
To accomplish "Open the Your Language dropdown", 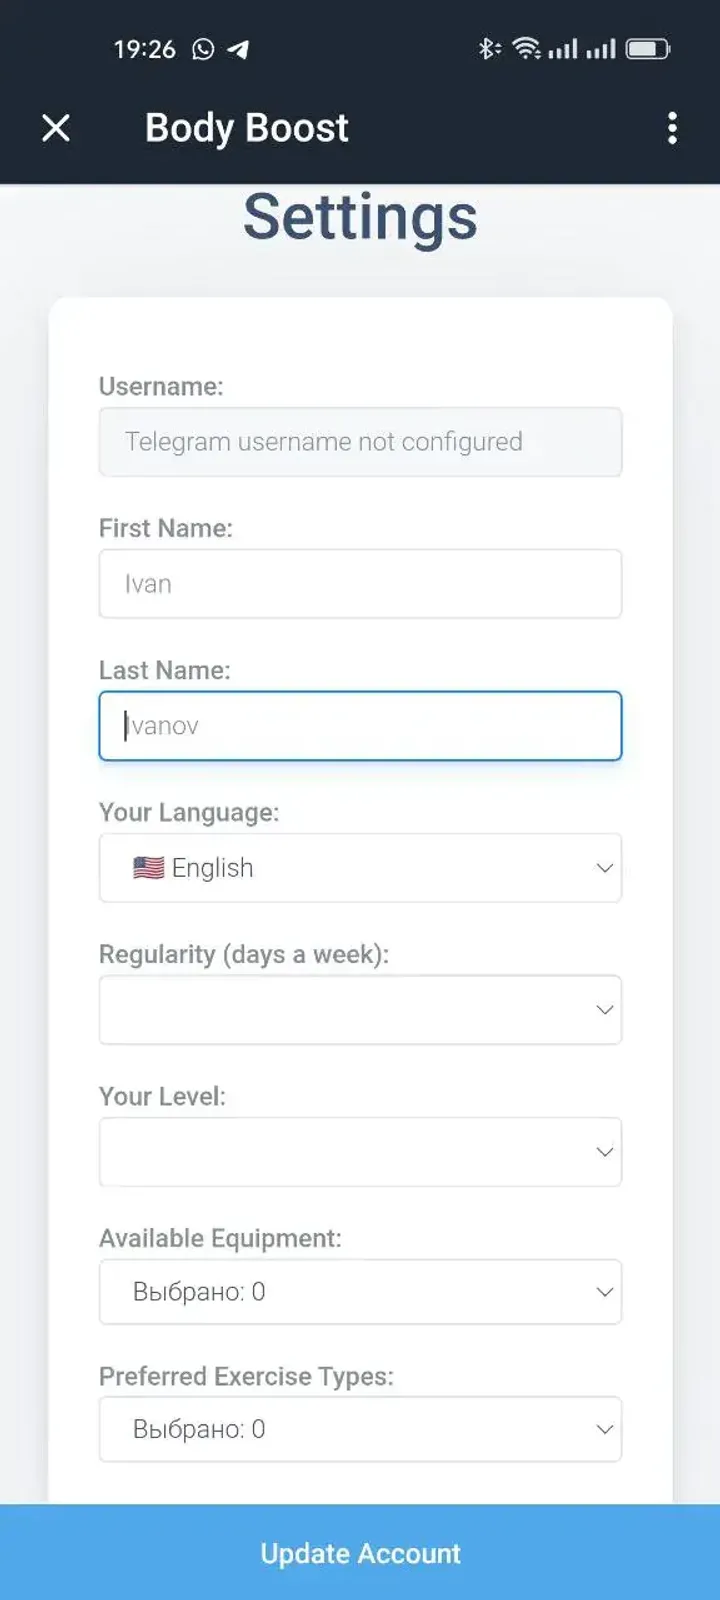I will pyautogui.click(x=360, y=868).
